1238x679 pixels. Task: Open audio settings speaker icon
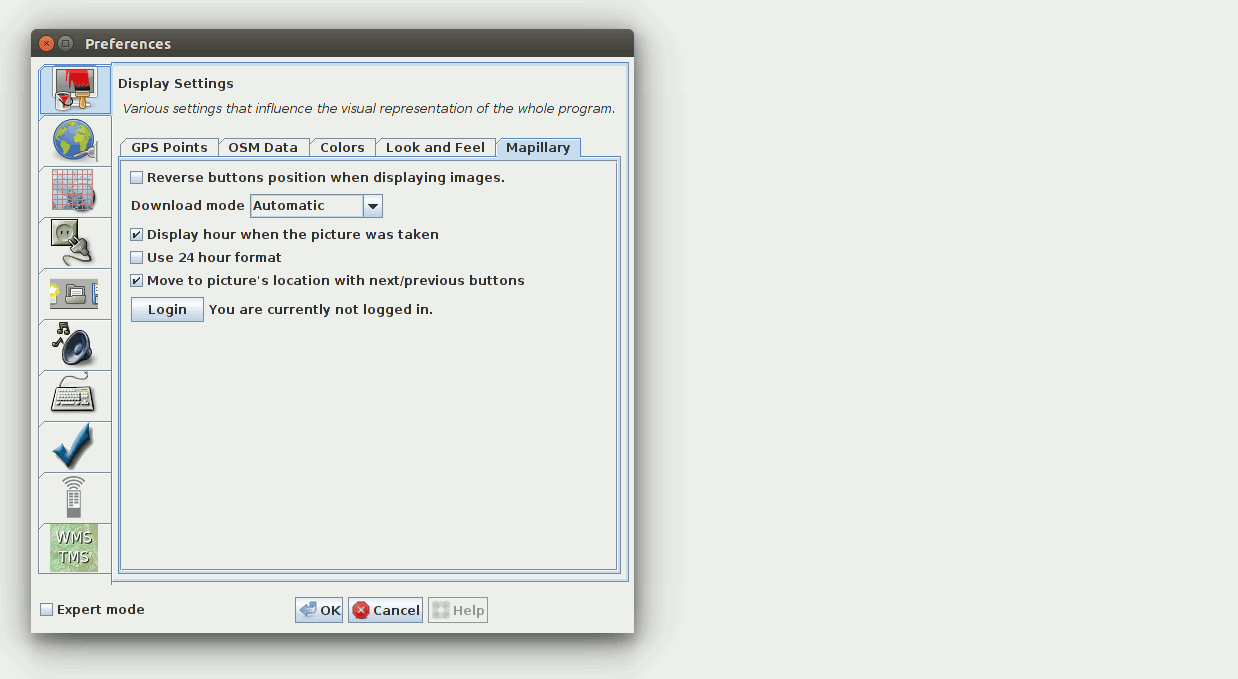point(75,345)
